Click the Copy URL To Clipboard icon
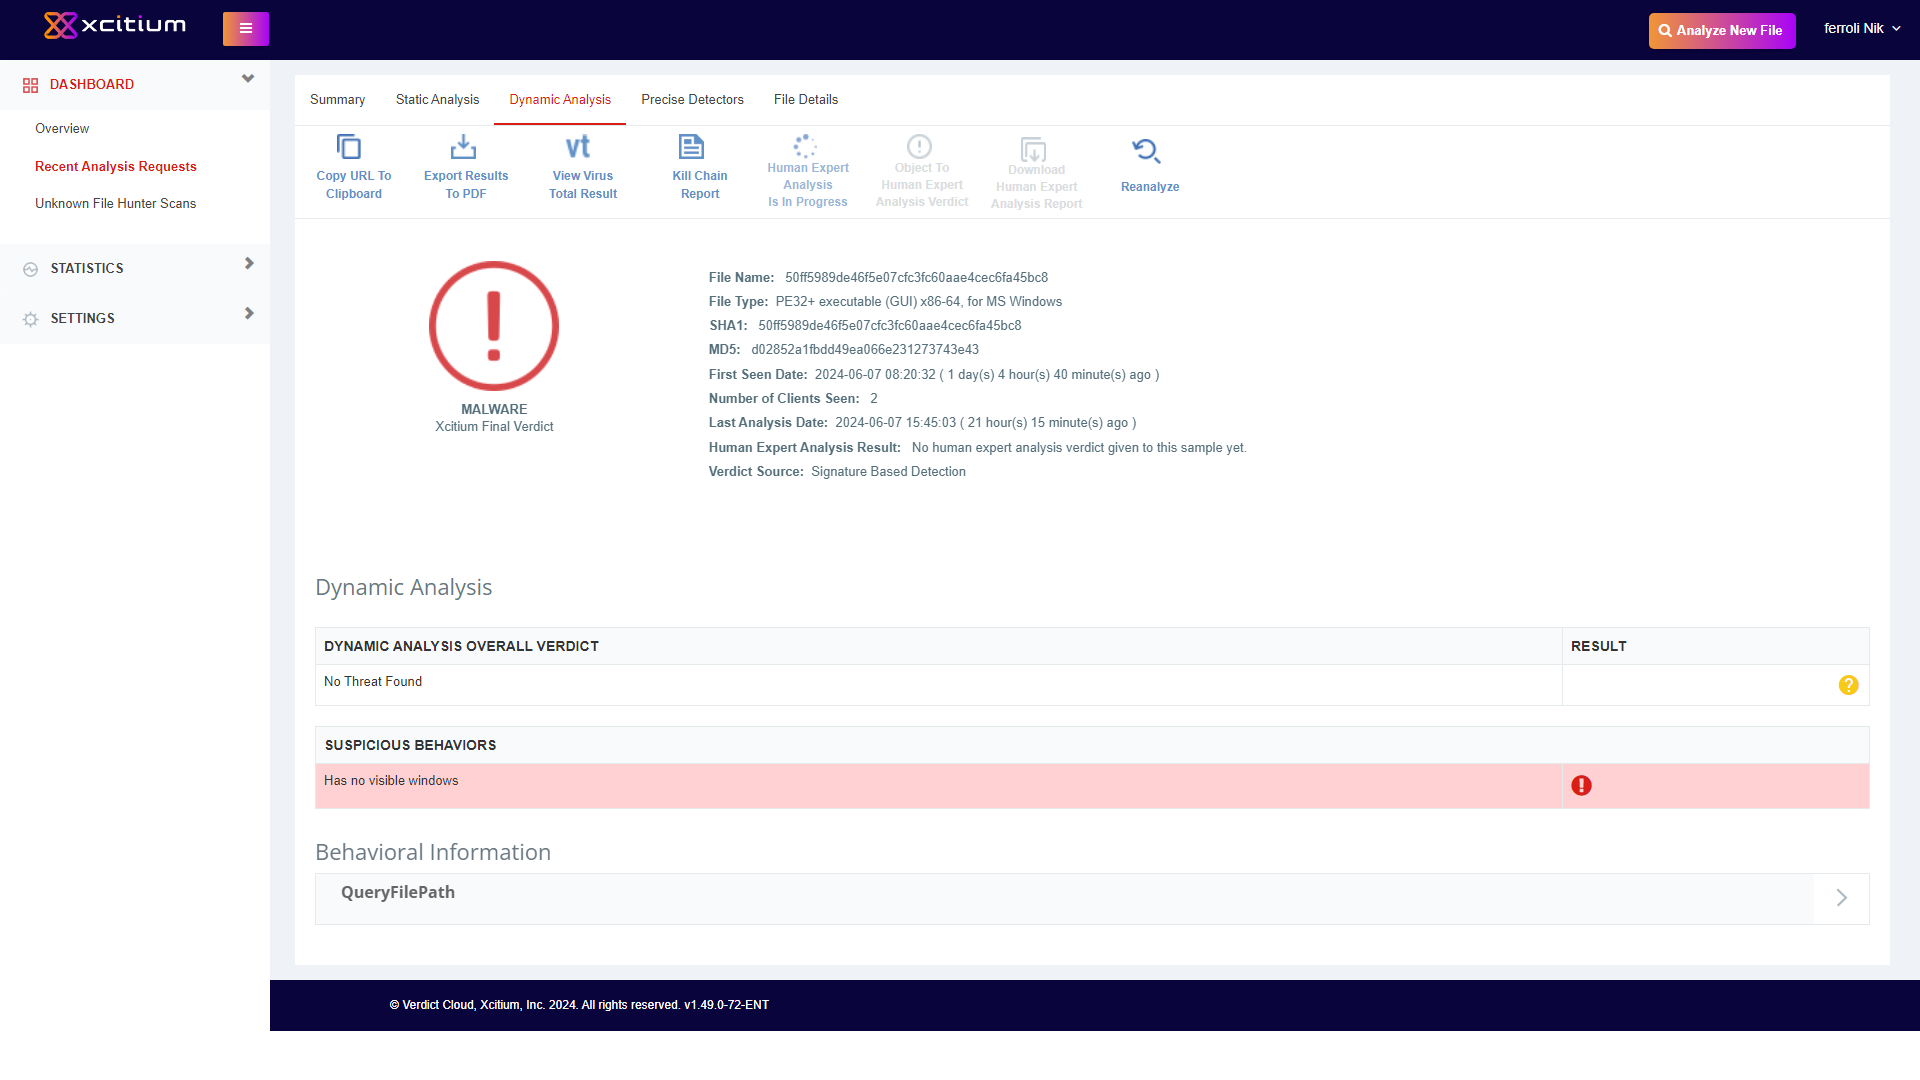Screen dimensions: 1920x1080 pos(349,147)
